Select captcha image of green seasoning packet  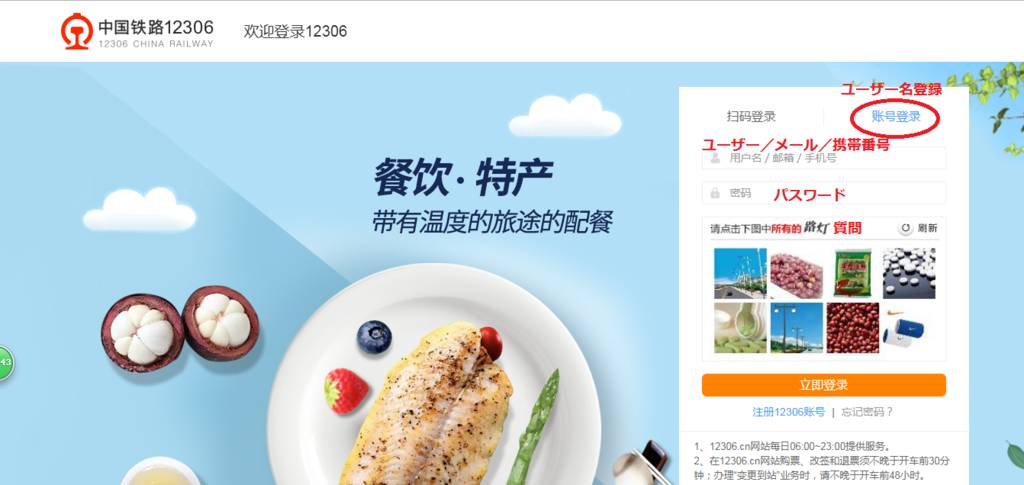click(852, 273)
